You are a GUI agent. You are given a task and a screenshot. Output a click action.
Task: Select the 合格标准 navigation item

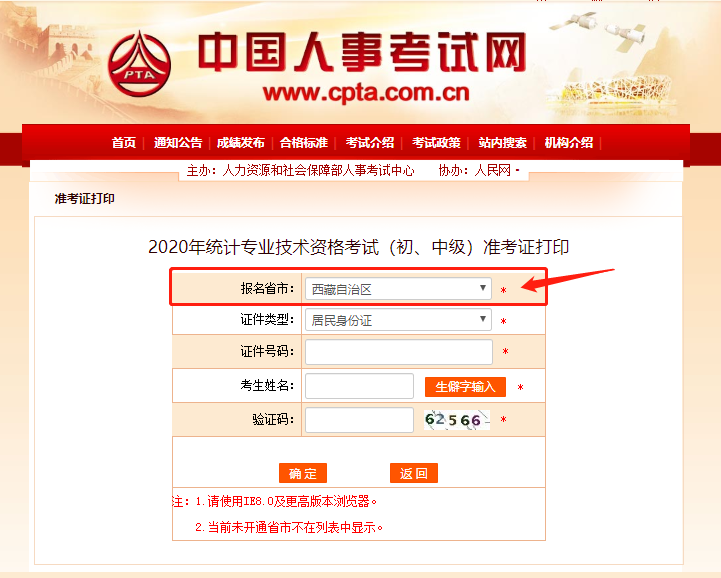coord(303,143)
